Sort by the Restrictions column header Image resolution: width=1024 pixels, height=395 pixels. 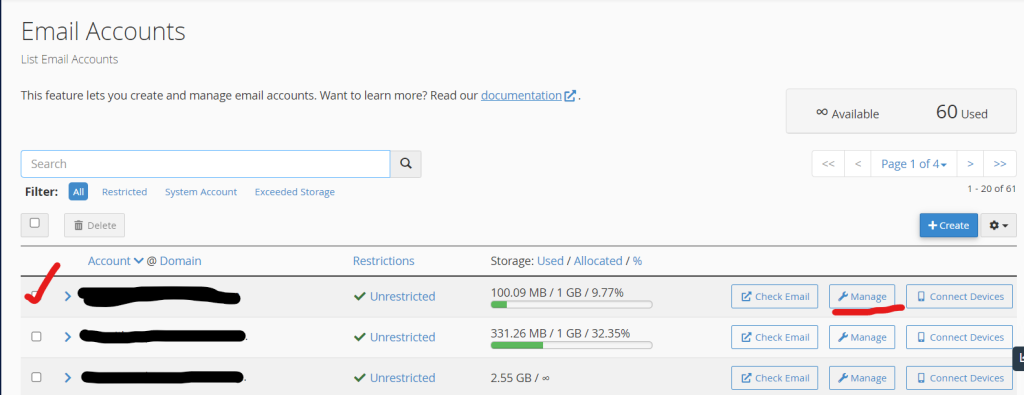[383, 261]
